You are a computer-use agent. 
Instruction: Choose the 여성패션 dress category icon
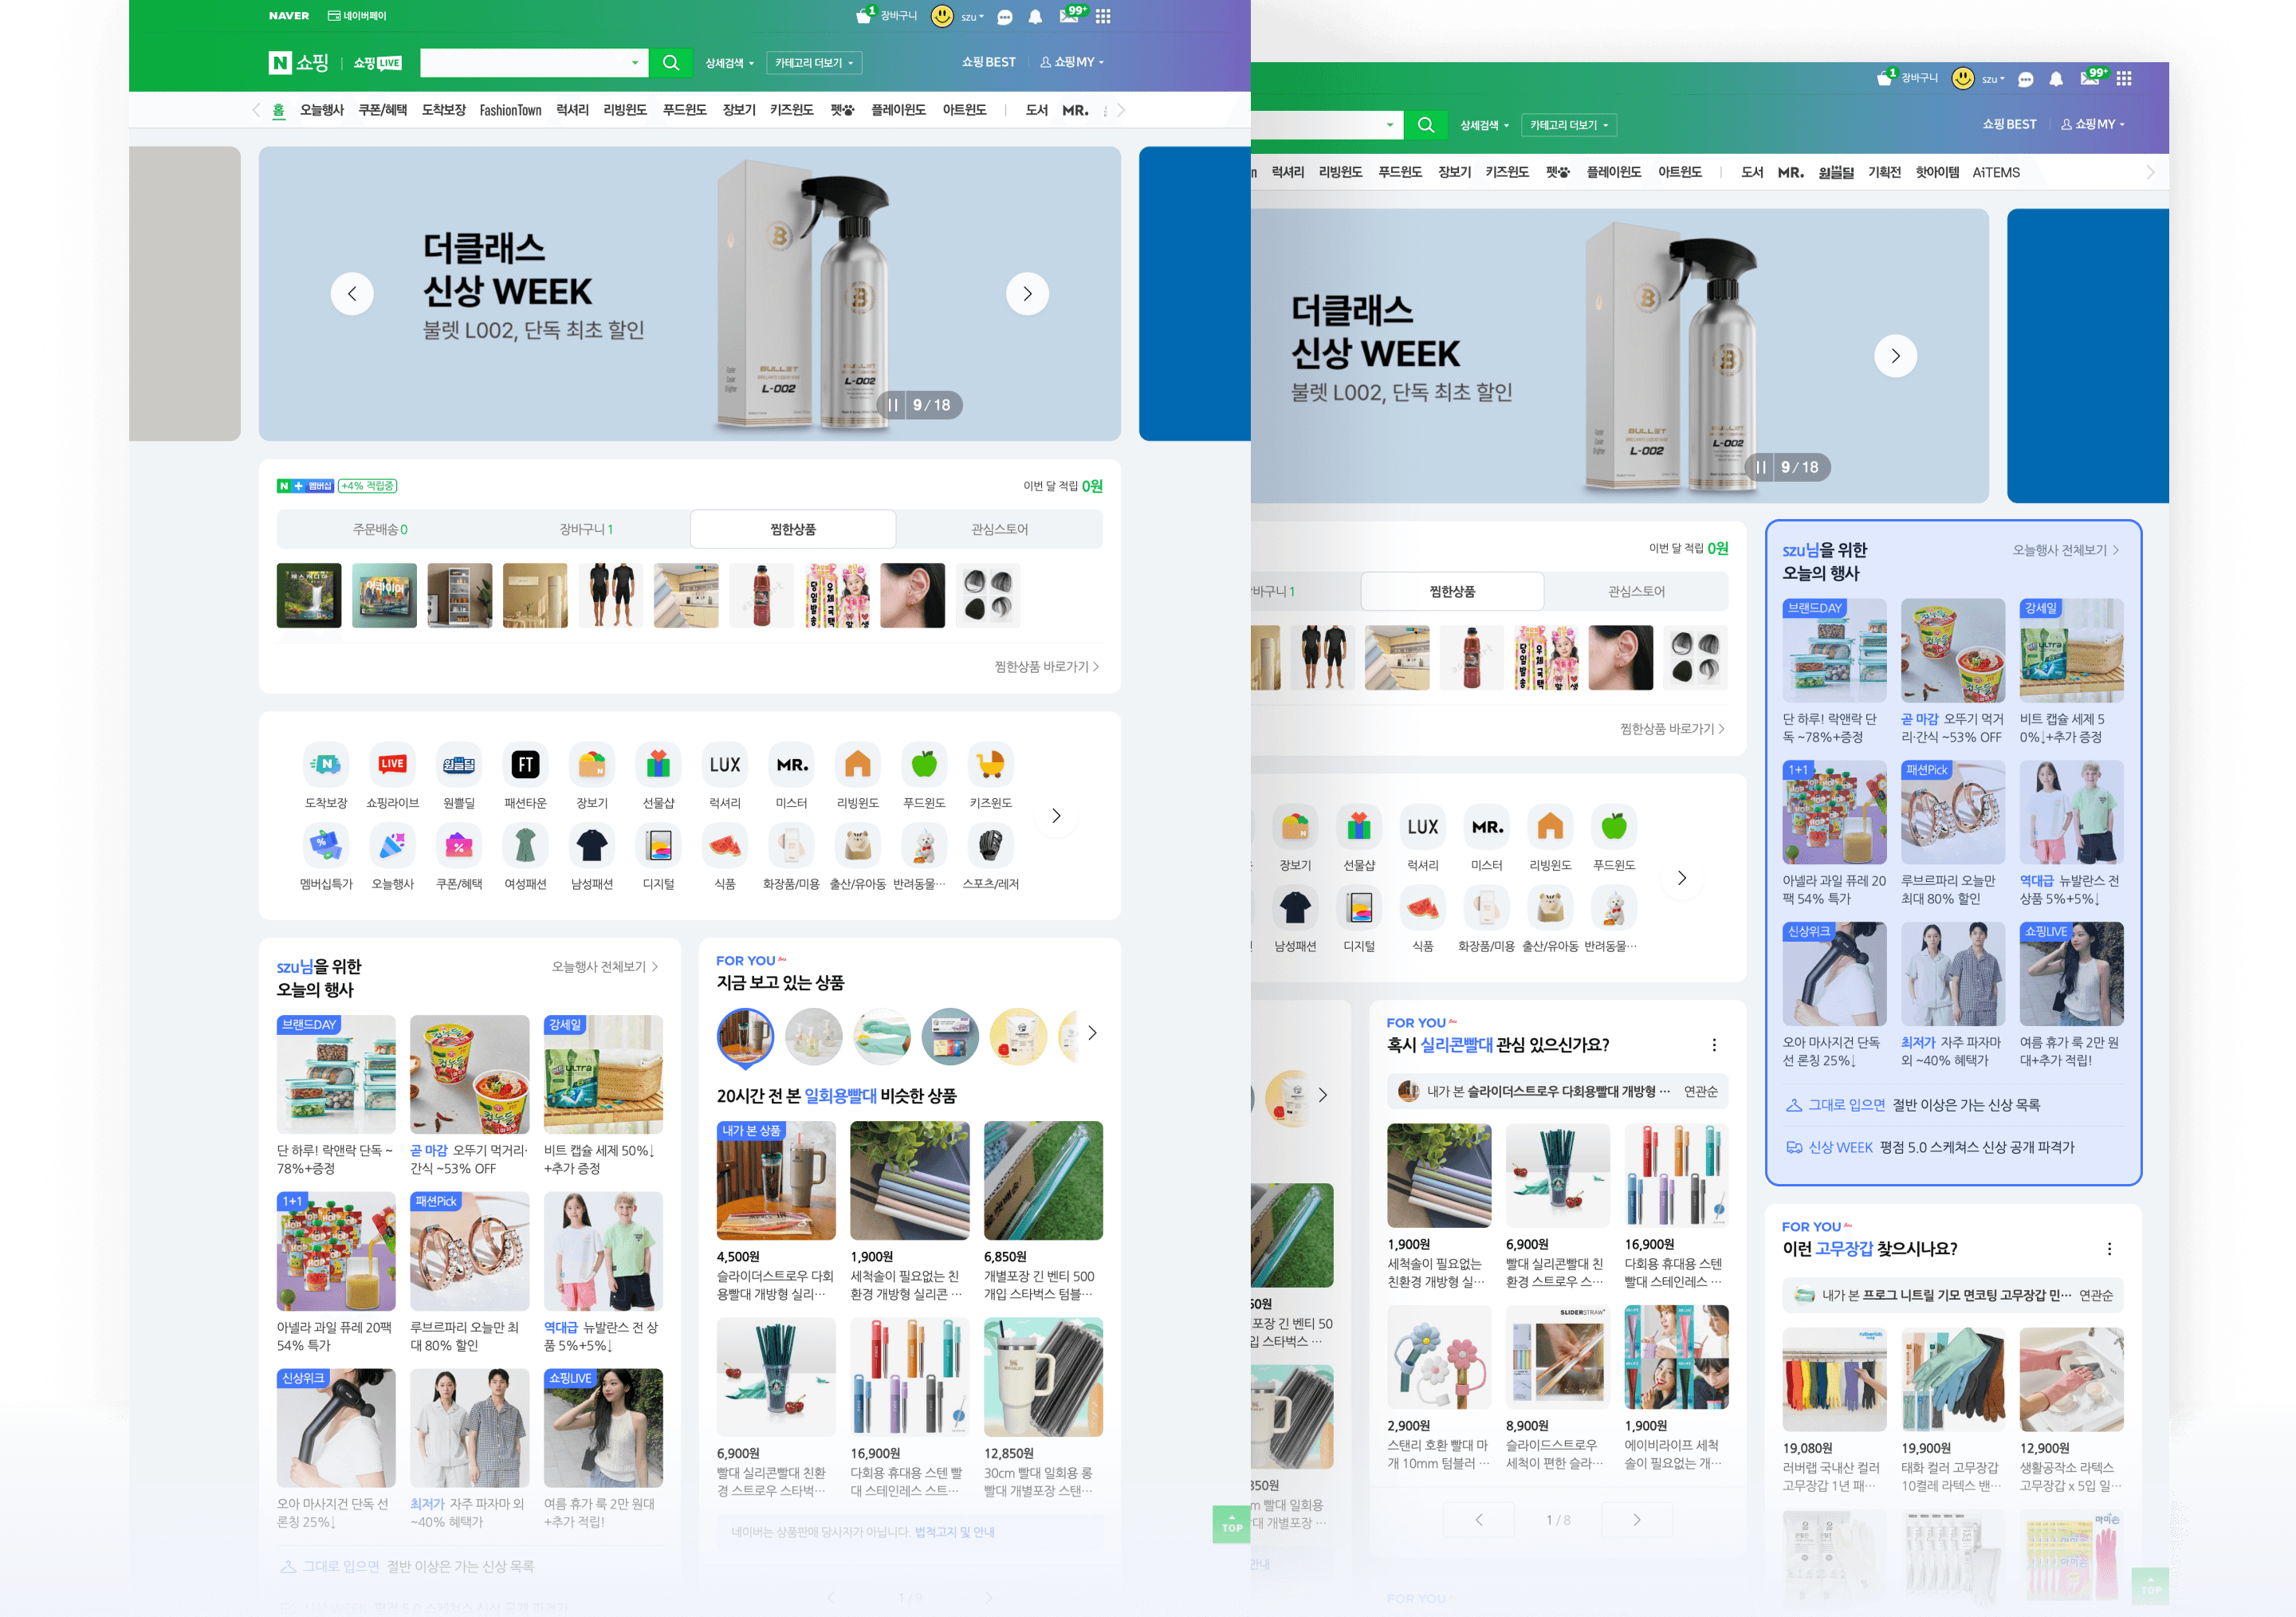coord(525,845)
